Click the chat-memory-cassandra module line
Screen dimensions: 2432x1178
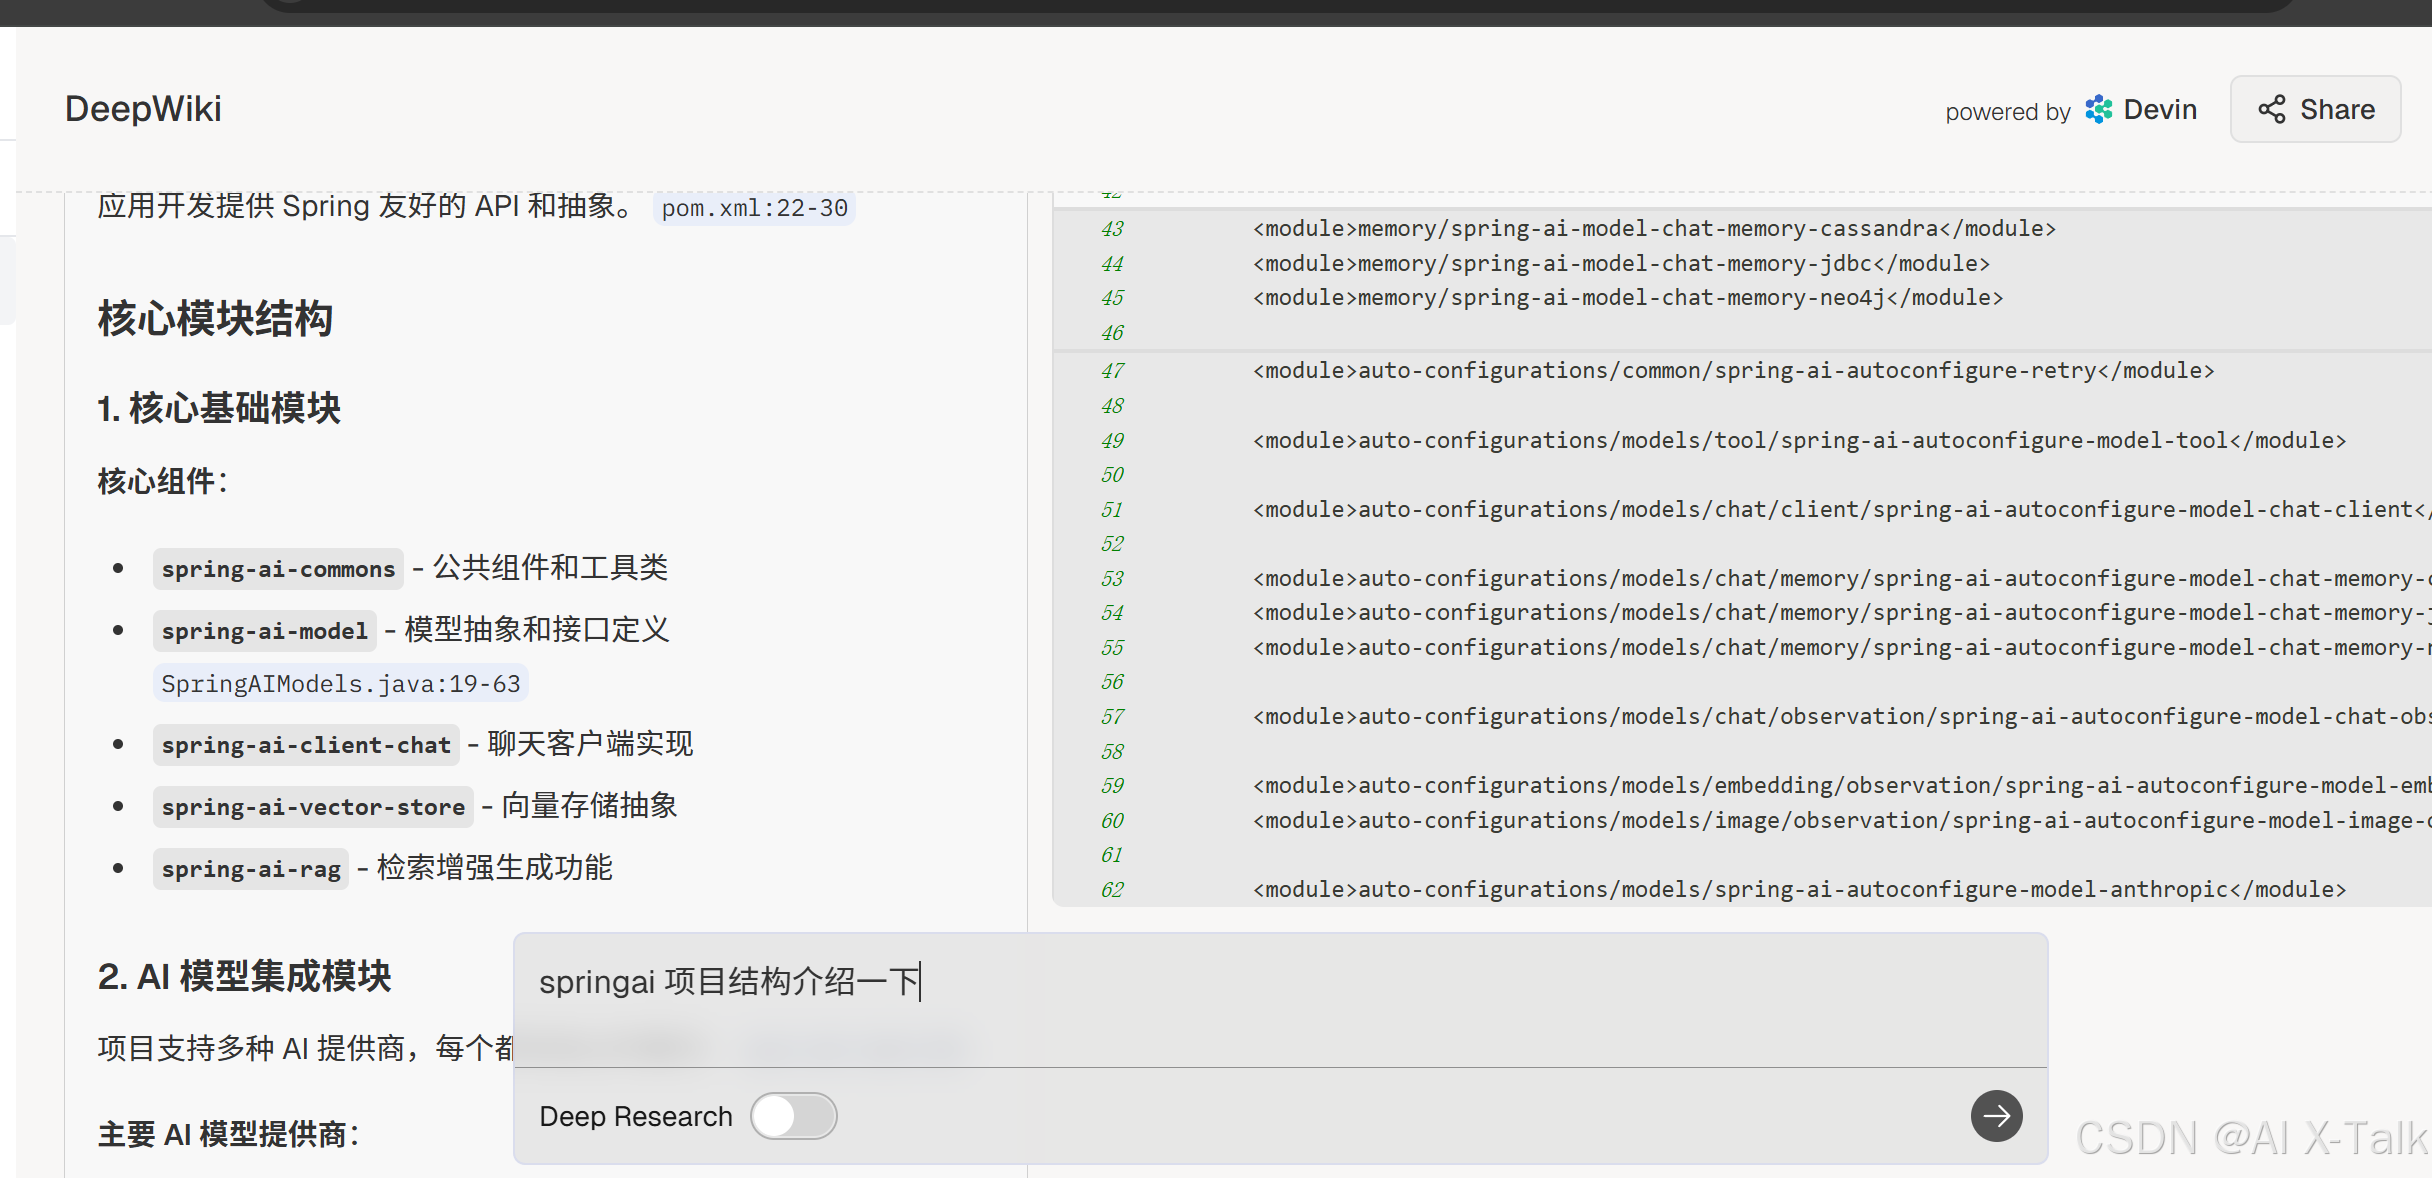point(1654,229)
